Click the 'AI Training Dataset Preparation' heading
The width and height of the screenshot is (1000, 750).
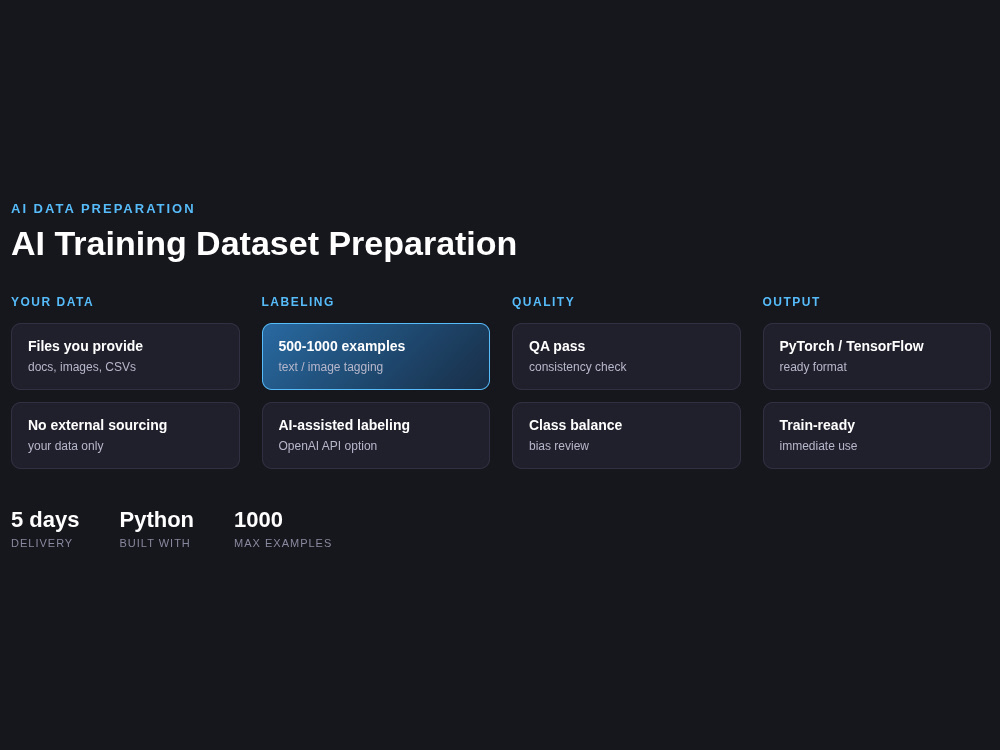[264, 244]
